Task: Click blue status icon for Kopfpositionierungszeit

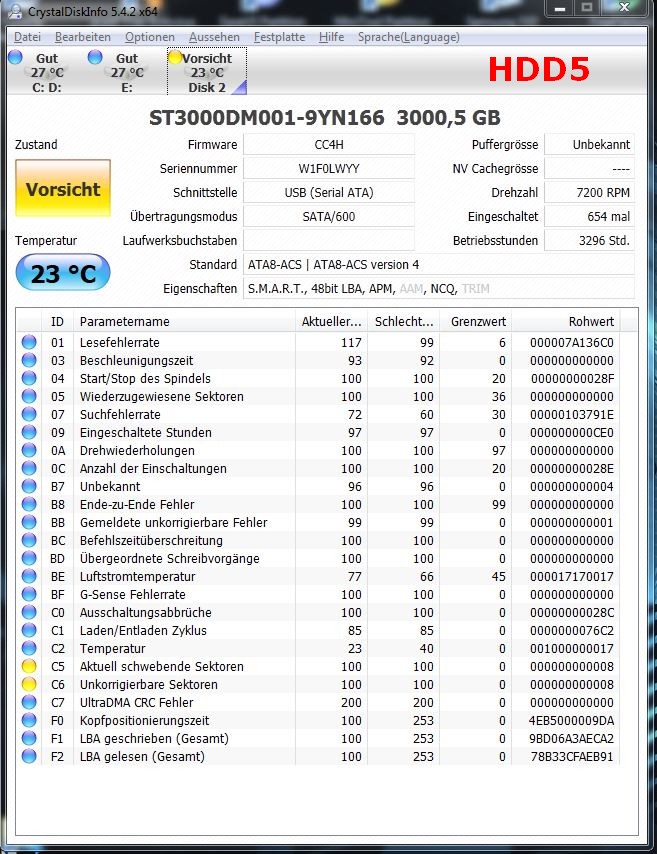Action: [x=29, y=720]
